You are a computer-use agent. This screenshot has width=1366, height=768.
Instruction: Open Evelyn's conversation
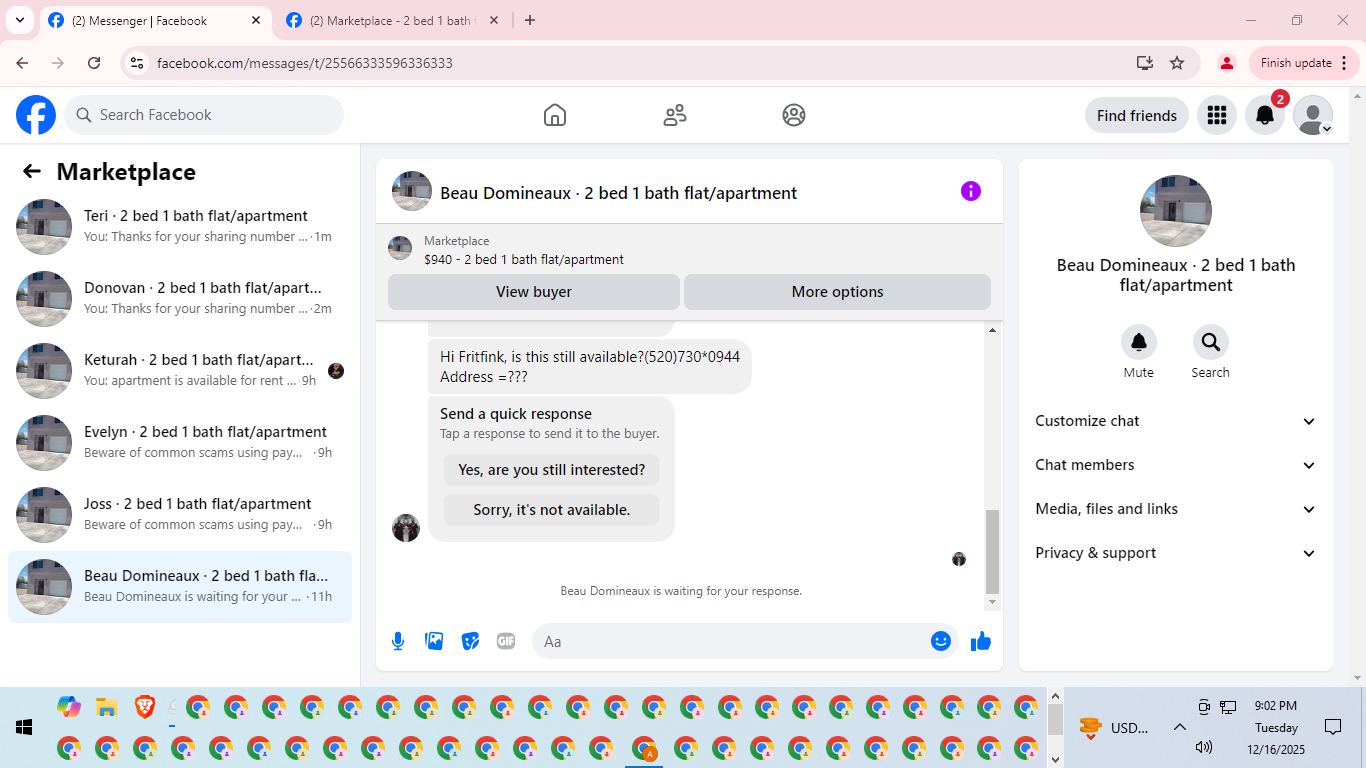point(180,443)
